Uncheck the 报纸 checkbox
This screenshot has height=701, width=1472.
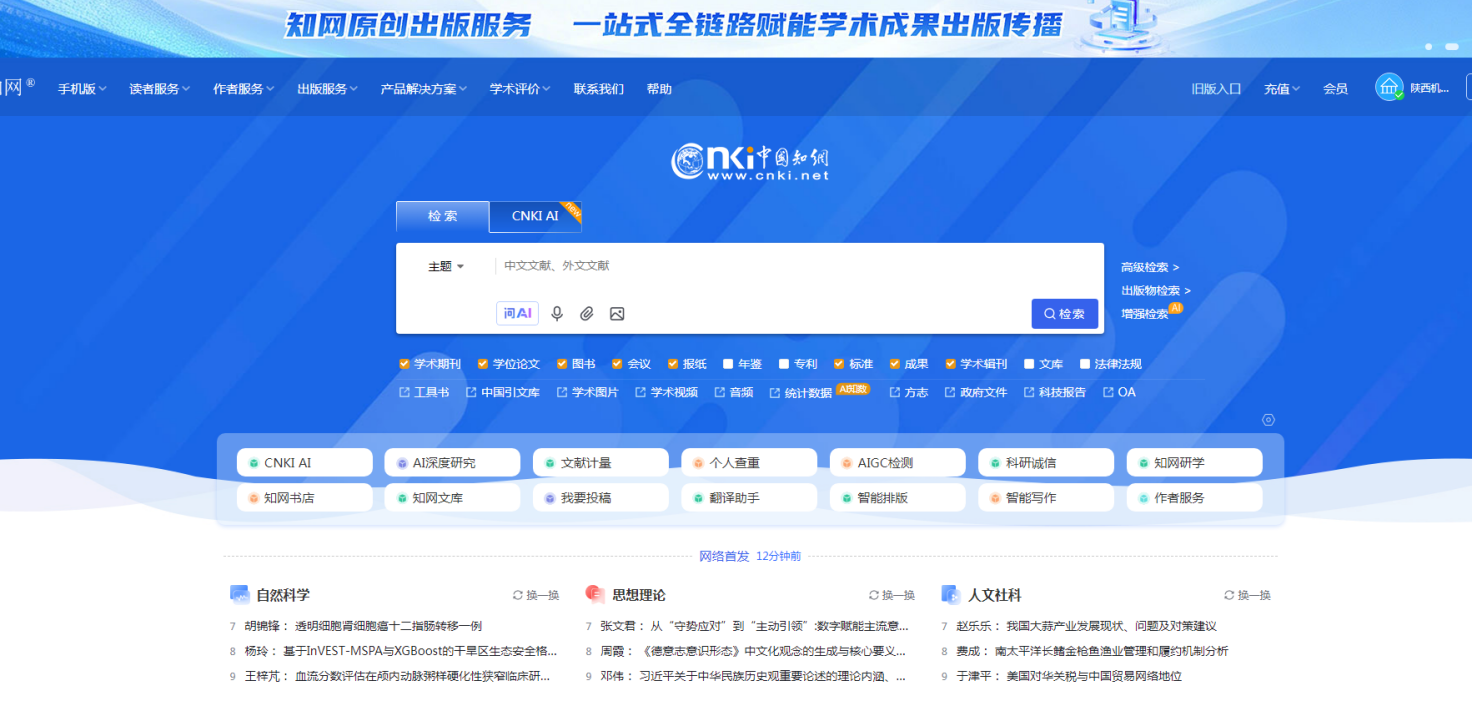(x=673, y=364)
